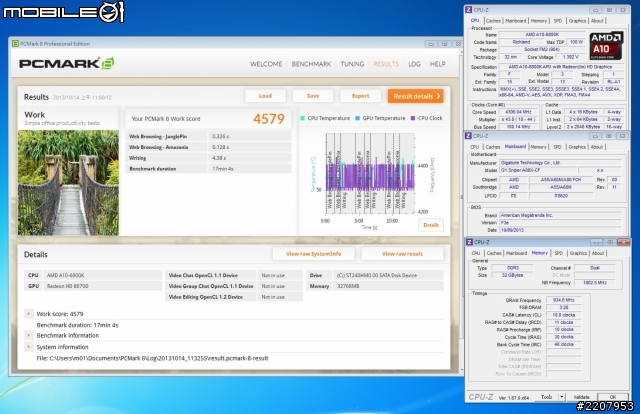Click the Benchmark duration 17min 4s row

tap(209, 169)
